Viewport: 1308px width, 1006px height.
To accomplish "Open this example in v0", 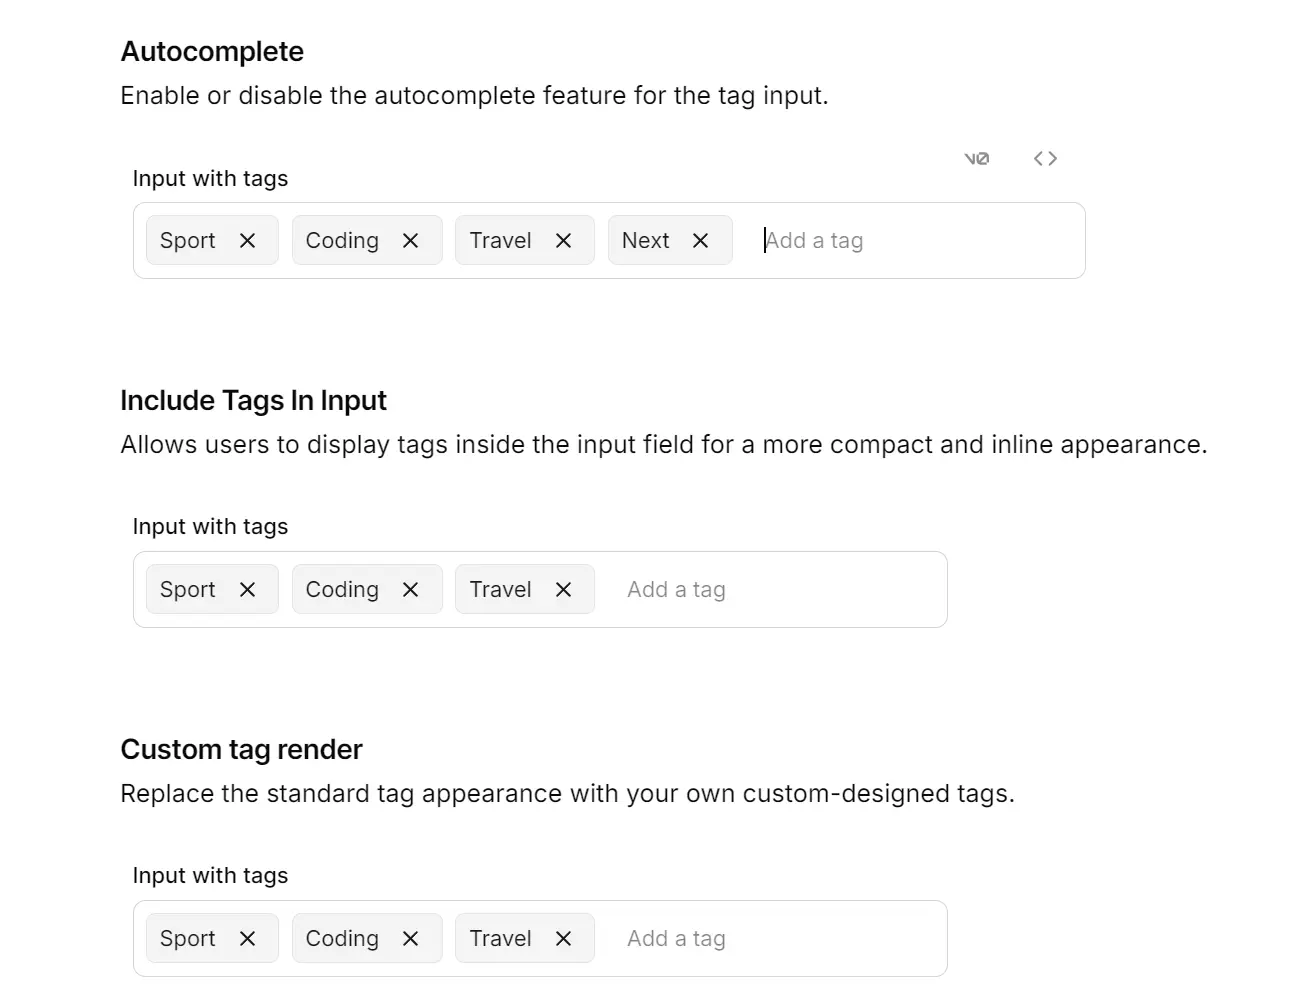I will 977,158.
